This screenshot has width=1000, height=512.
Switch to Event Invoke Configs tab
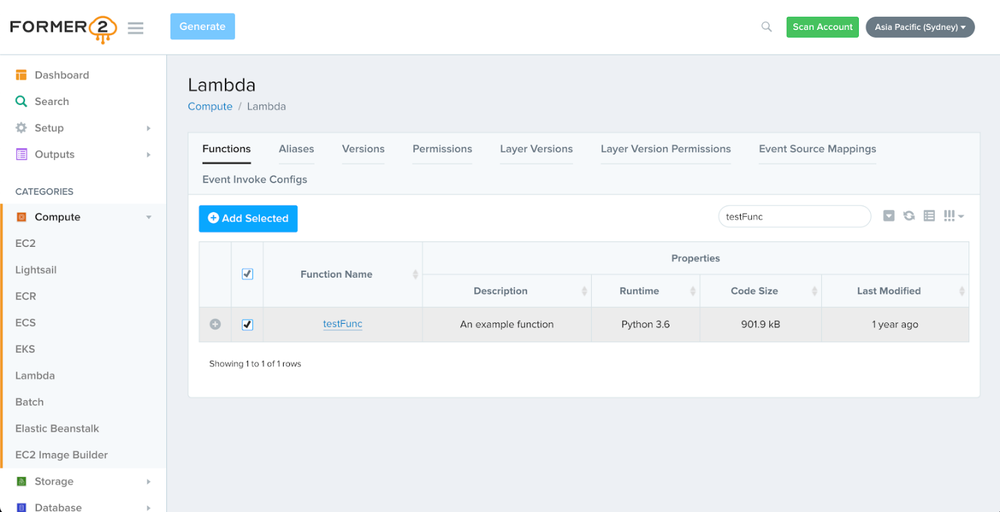pyautogui.click(x=254, y=179)
